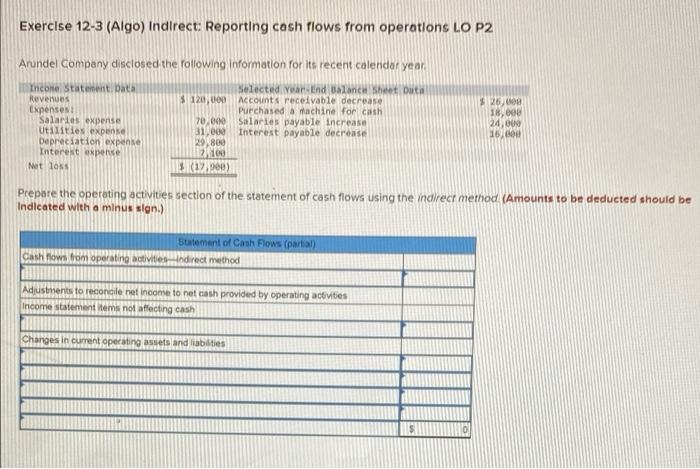Click 'Purchased a machine for cash' label
This screenshot has width=700, height=469.
click(x=310, y=111)
